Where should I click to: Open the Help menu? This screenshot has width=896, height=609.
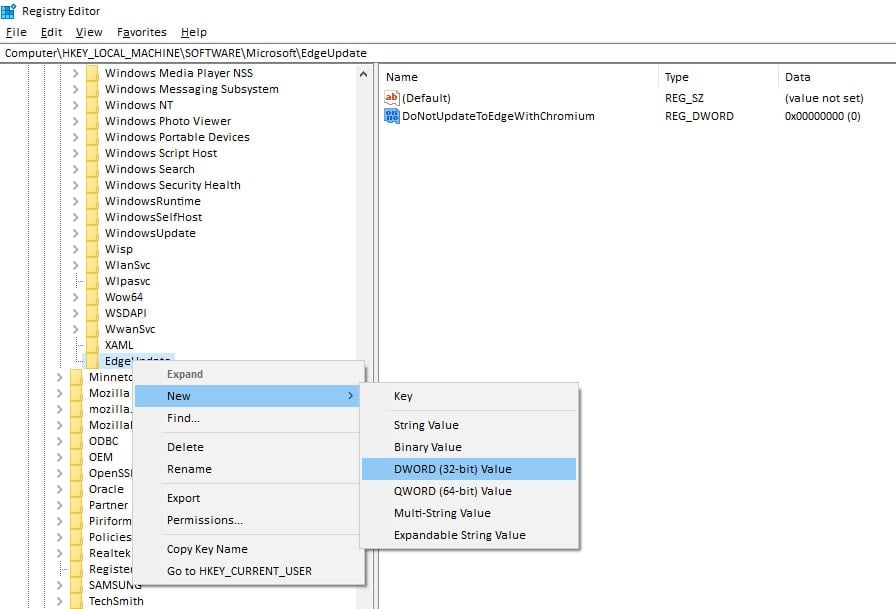(x=194, y=33)
